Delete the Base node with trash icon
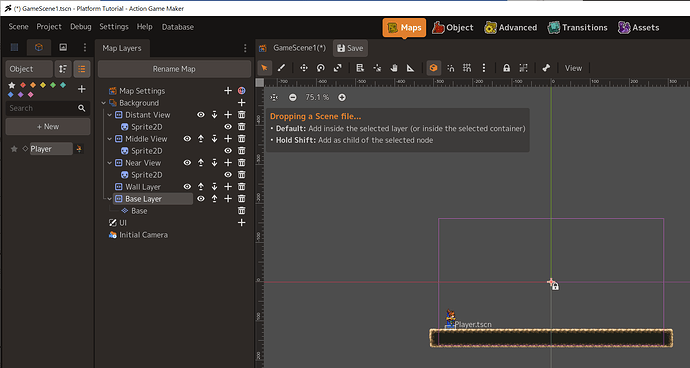 pyautogui.click(x=242, y=210)
